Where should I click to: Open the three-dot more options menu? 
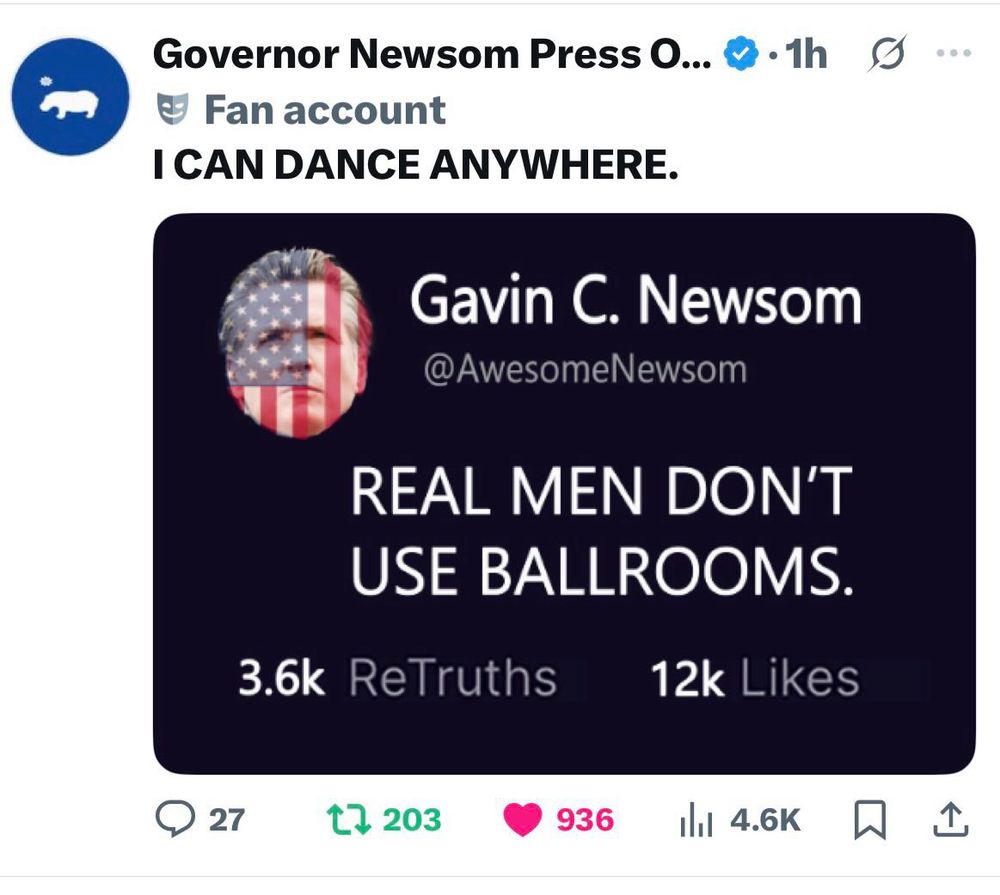coord(954,54)
